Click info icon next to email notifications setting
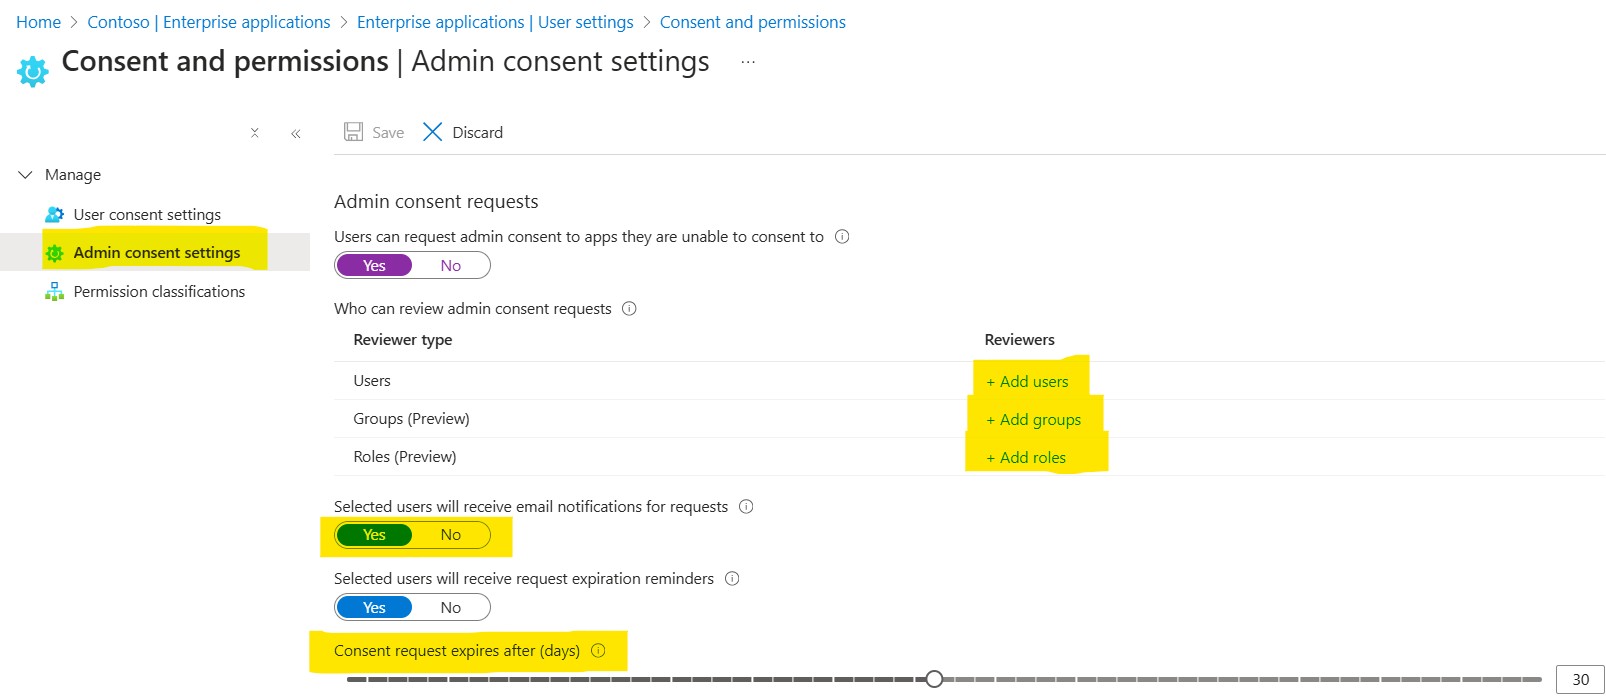1606x700 pixels. pyautogui.click(x=746, y=506)
